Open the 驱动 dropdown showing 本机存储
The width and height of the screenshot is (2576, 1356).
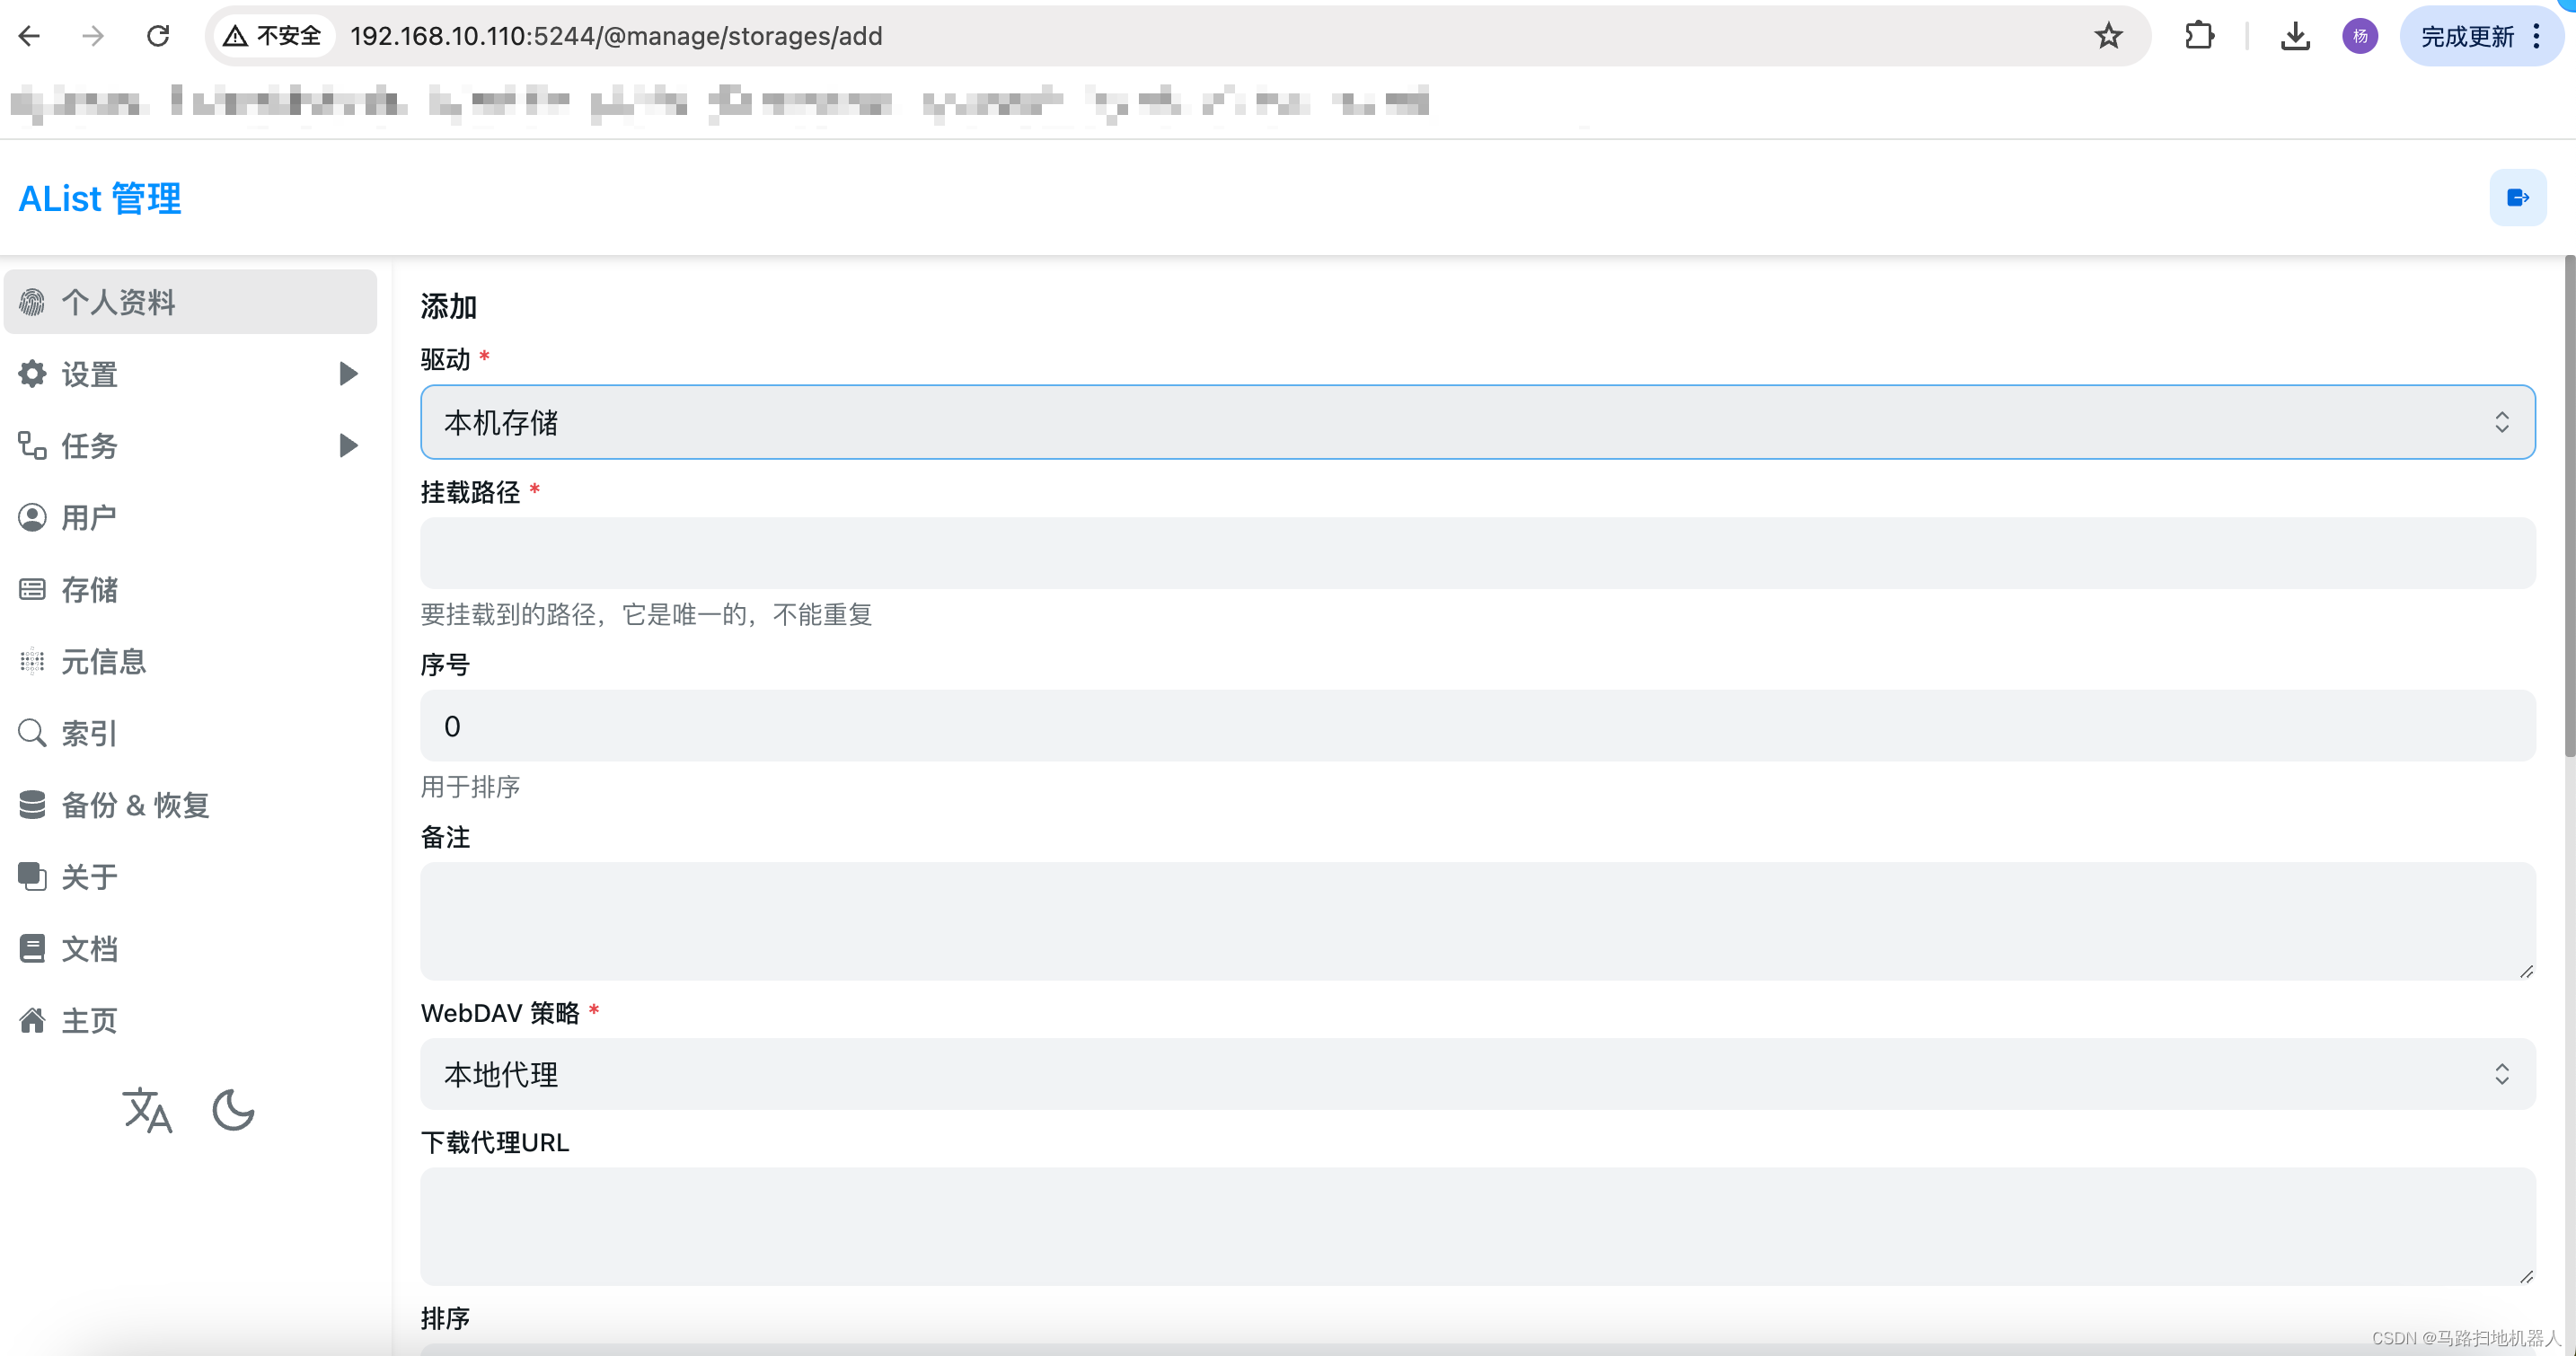pyautogui.click(x=1477, y=422)
